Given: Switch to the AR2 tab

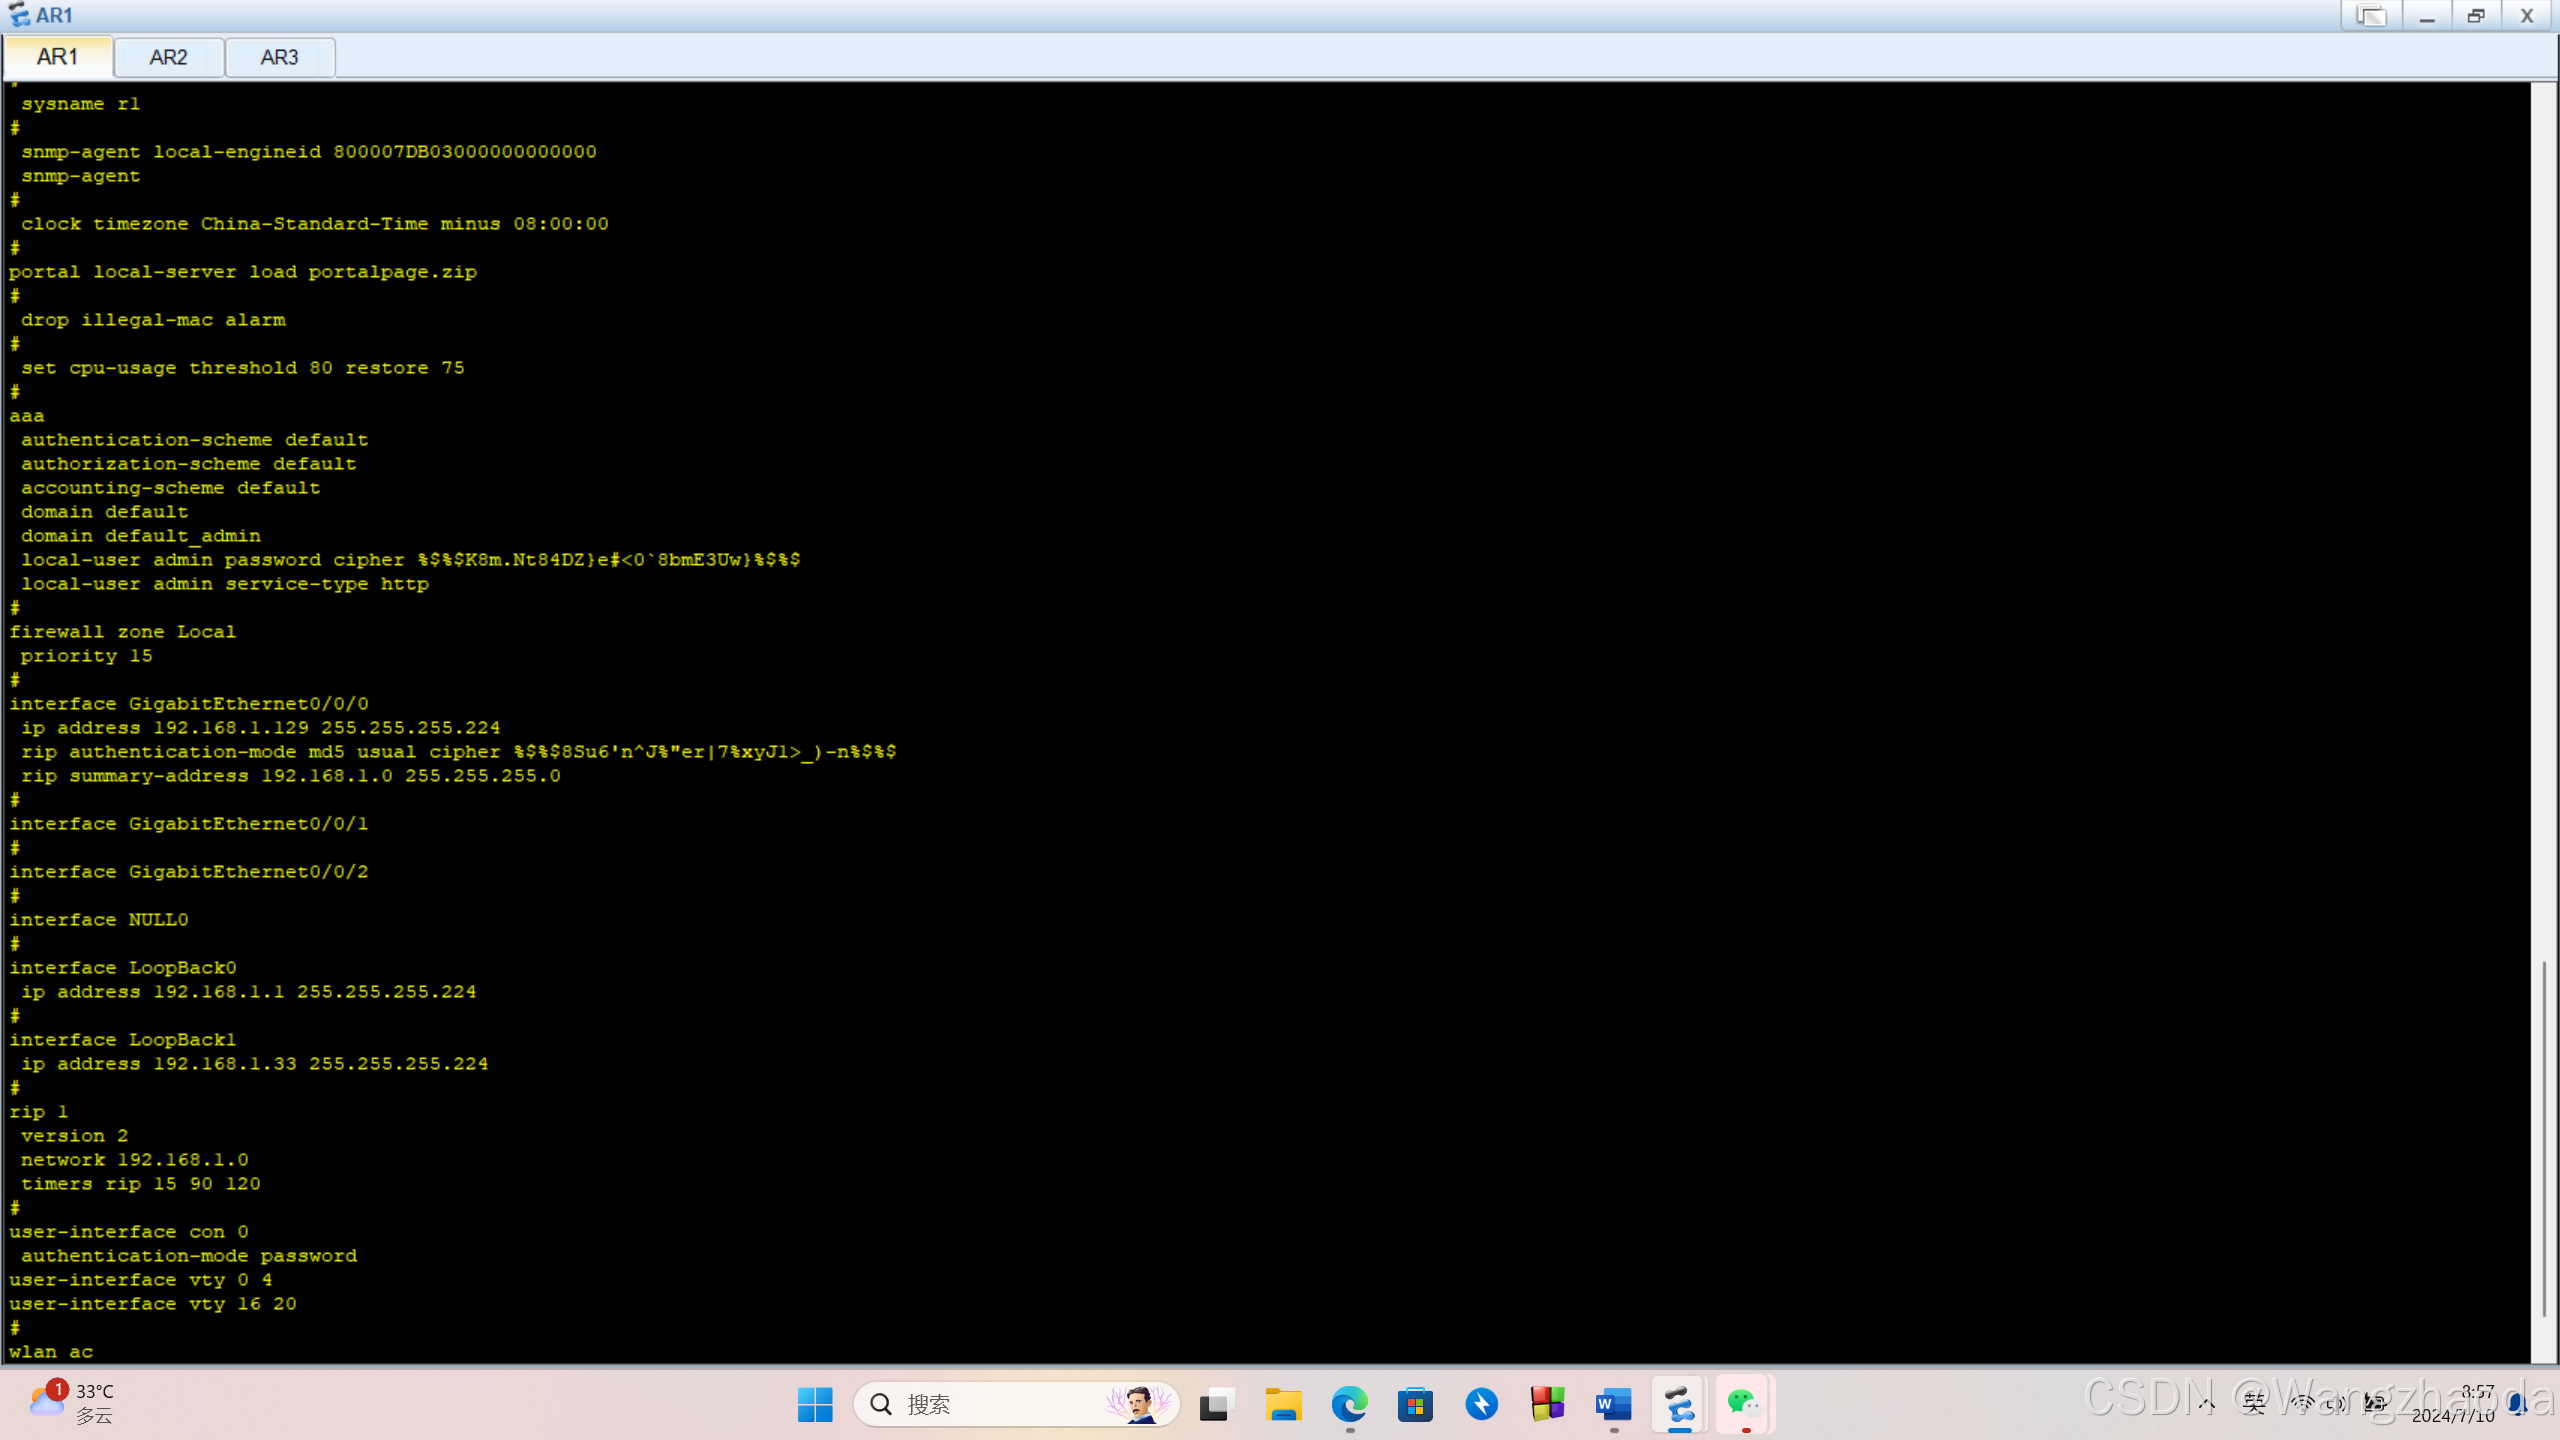Looking at the screenshot, I should 168,57.
